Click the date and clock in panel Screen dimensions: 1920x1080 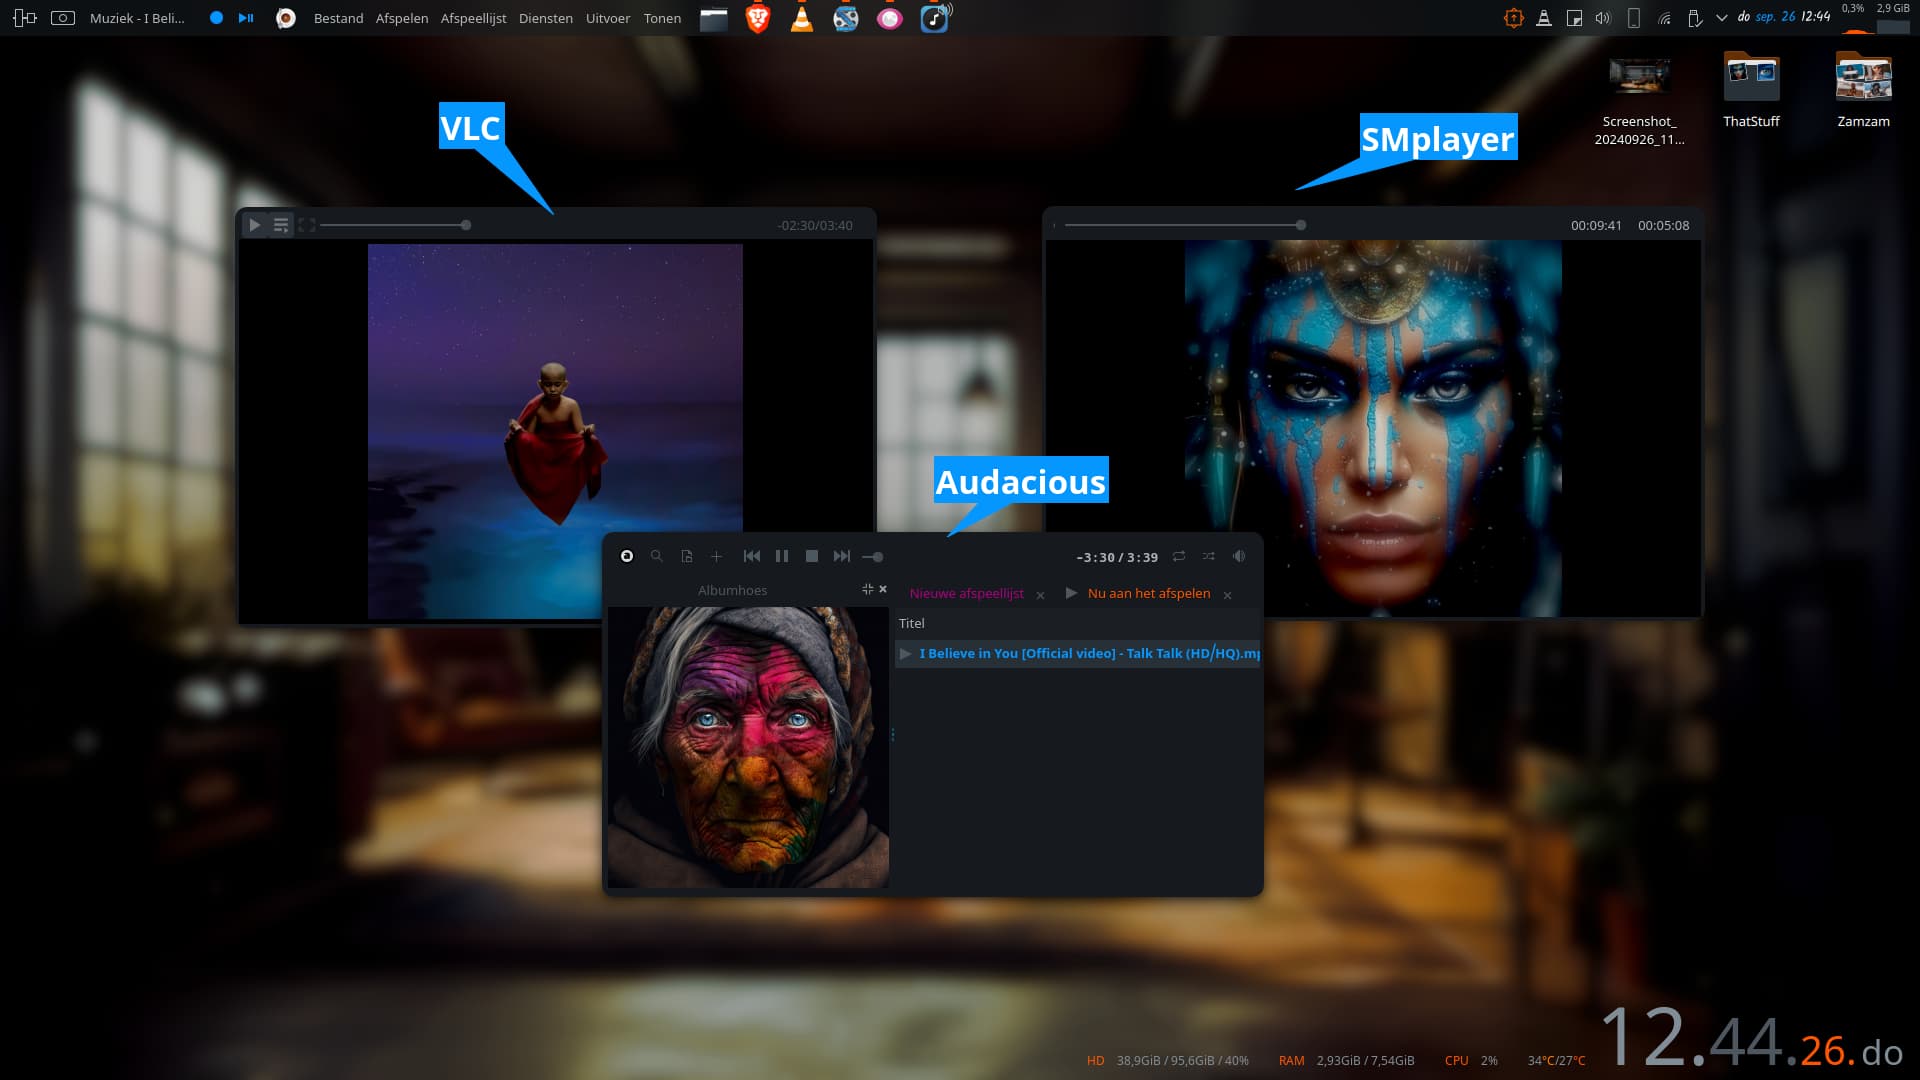1784,17
